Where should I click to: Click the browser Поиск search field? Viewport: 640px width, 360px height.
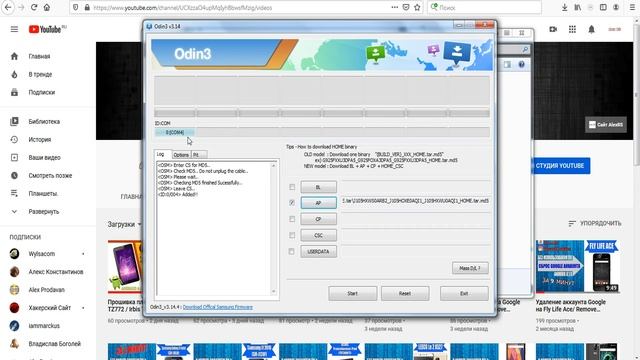485,7
